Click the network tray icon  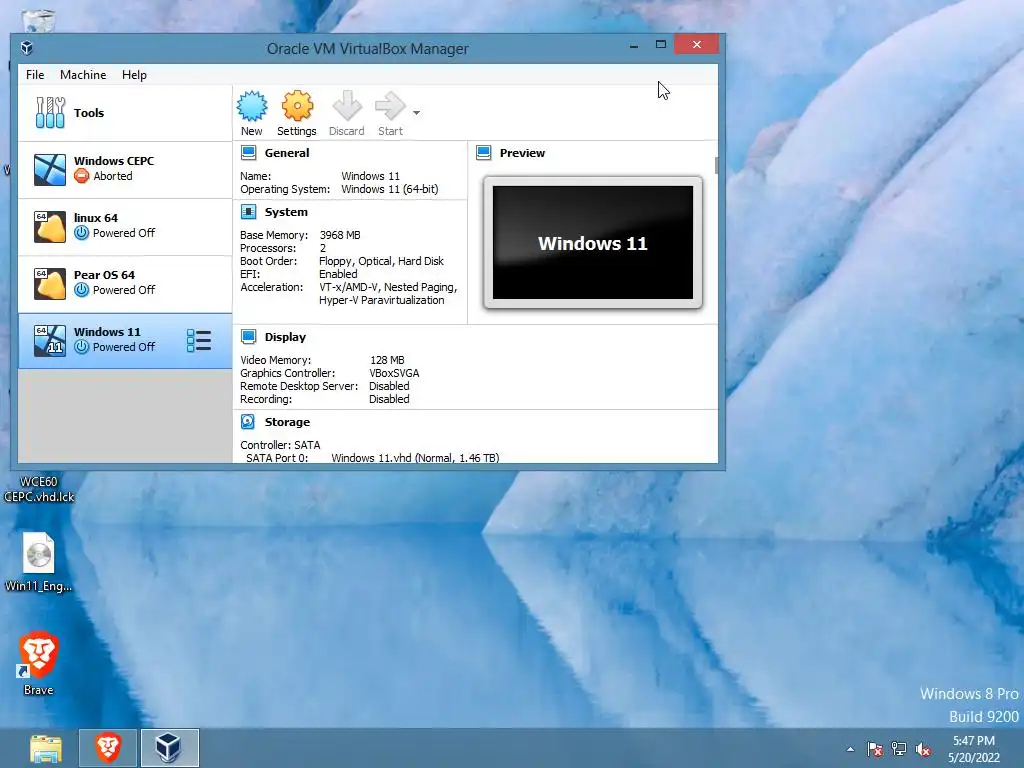click(x=899, y=749)
